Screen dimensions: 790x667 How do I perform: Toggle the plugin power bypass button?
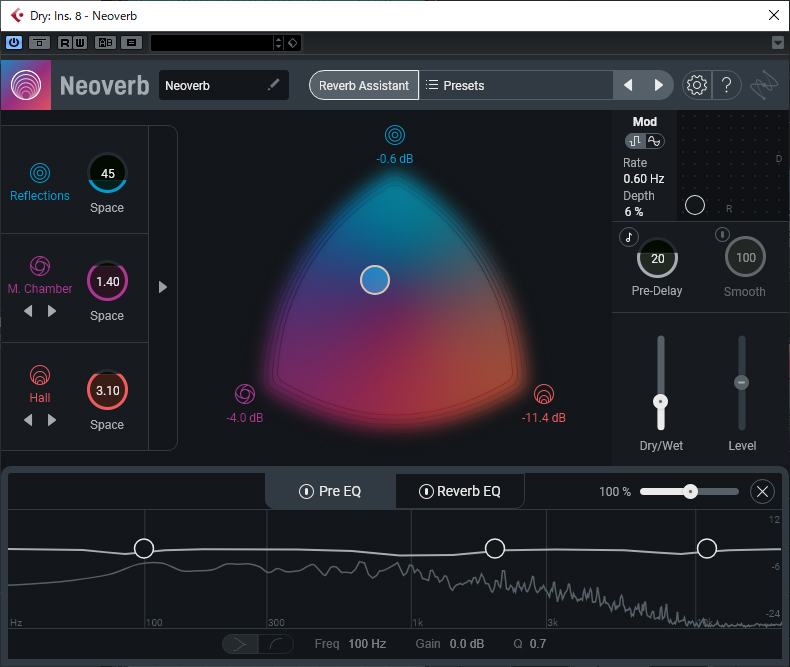pos(14,43)
